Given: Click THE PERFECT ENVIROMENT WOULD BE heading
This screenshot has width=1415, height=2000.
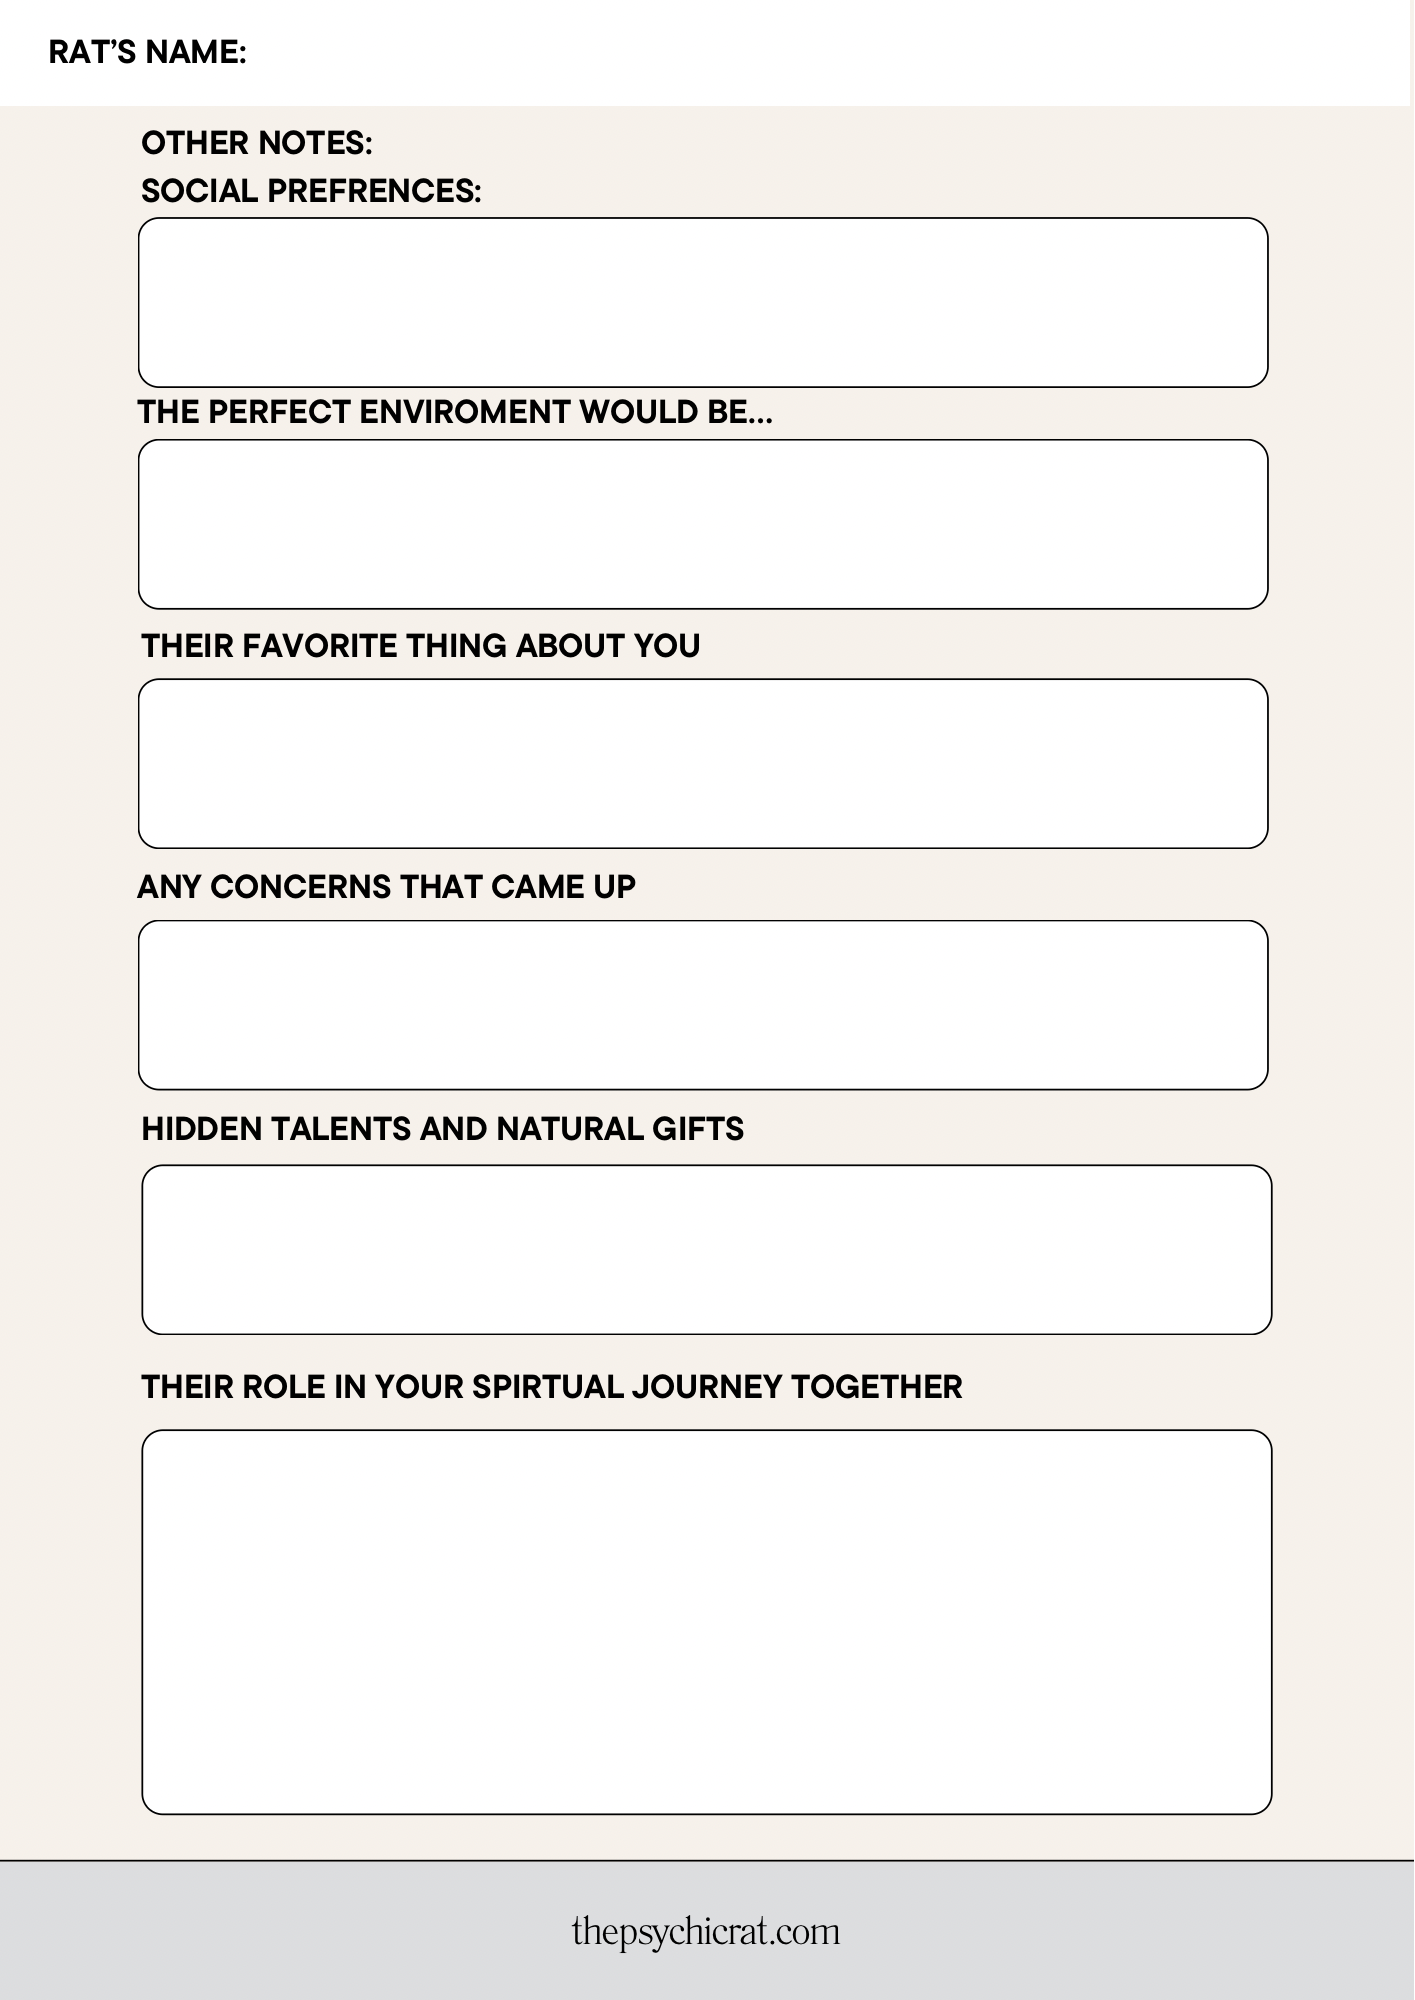Looking at the screenshot, I should [455, 412].
